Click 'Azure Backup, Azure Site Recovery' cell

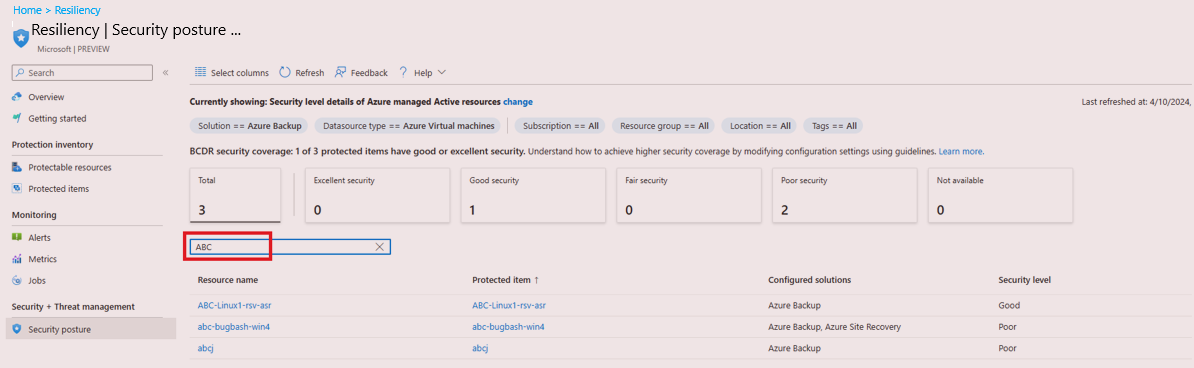click(835, 327)
